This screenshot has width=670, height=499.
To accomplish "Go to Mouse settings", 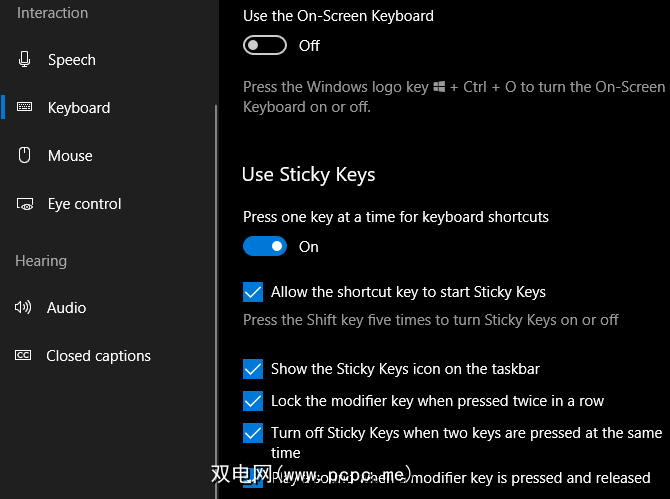I will point(70,156).
